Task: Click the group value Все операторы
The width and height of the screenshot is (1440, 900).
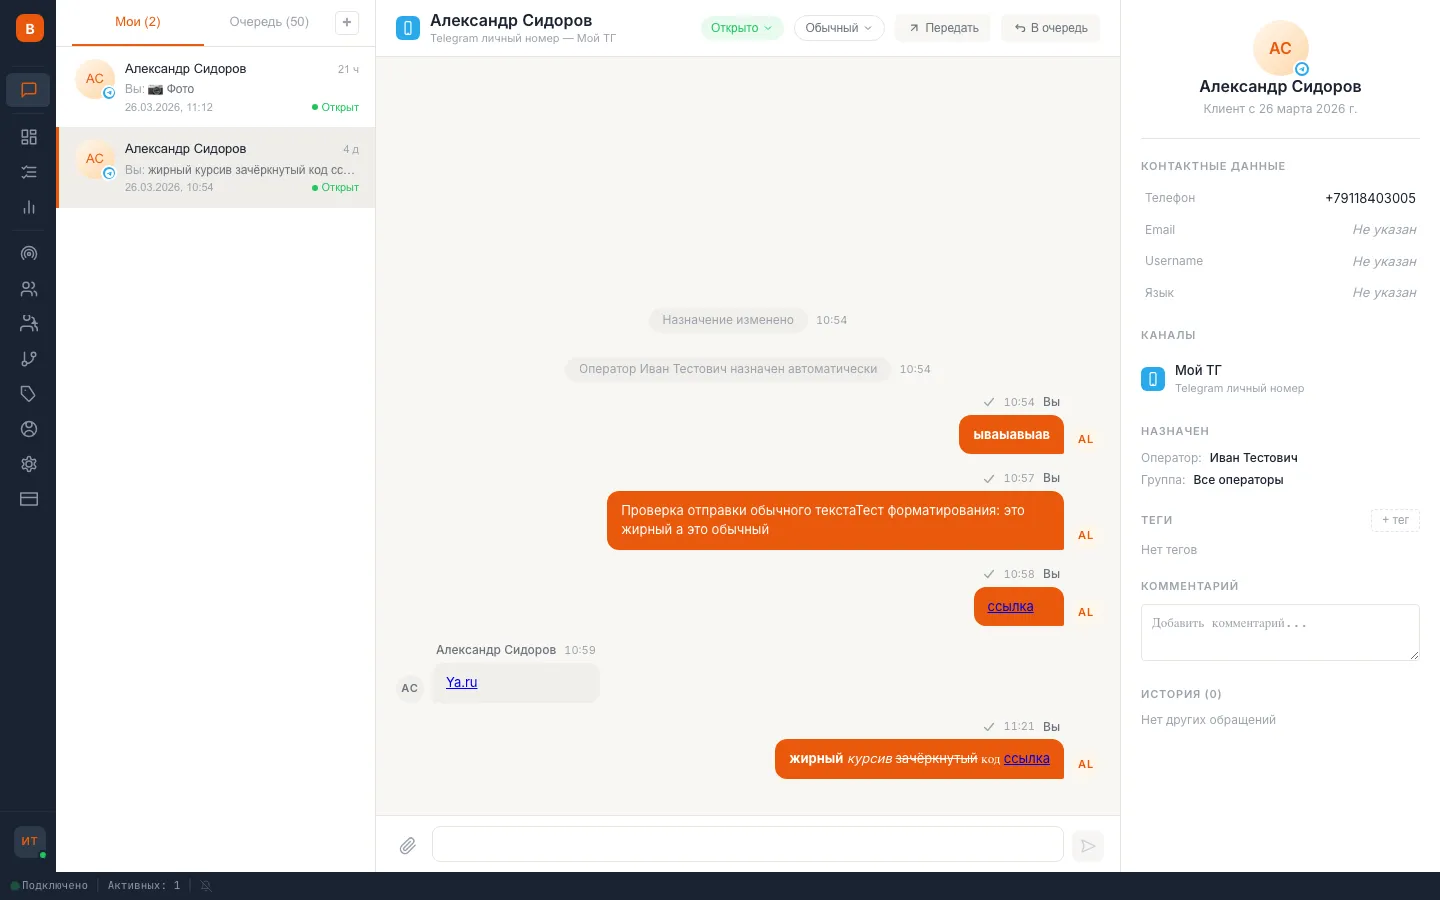Action: point(1238,480)
